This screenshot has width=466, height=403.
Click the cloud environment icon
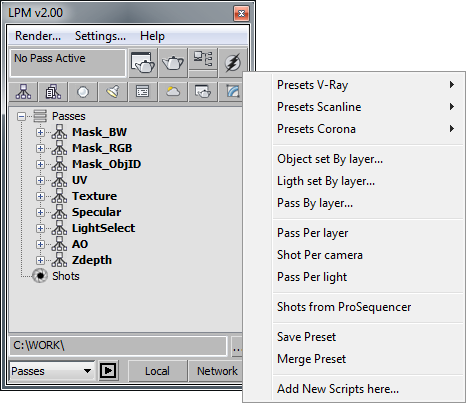pyautogui.click(x=173, y=92)
